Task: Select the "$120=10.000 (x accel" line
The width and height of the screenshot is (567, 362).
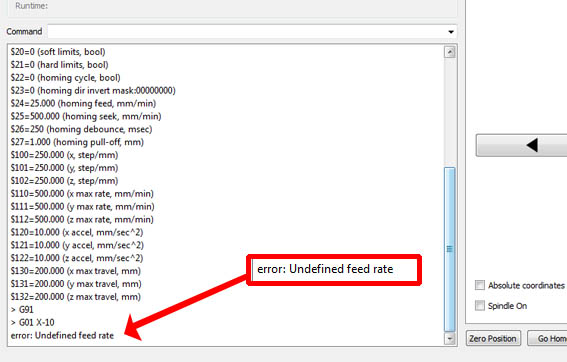Action: 77,232
